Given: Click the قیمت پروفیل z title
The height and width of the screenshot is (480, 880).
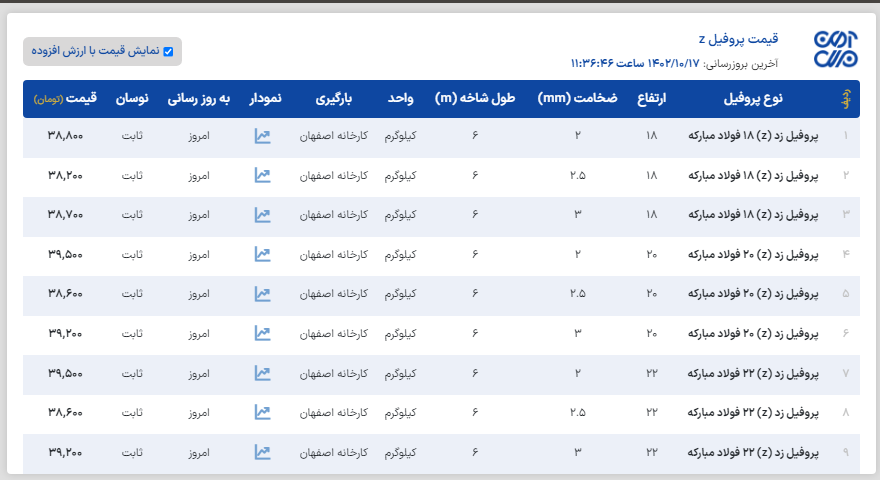Looking at the screenshot, I should click(x=738, y=39).
